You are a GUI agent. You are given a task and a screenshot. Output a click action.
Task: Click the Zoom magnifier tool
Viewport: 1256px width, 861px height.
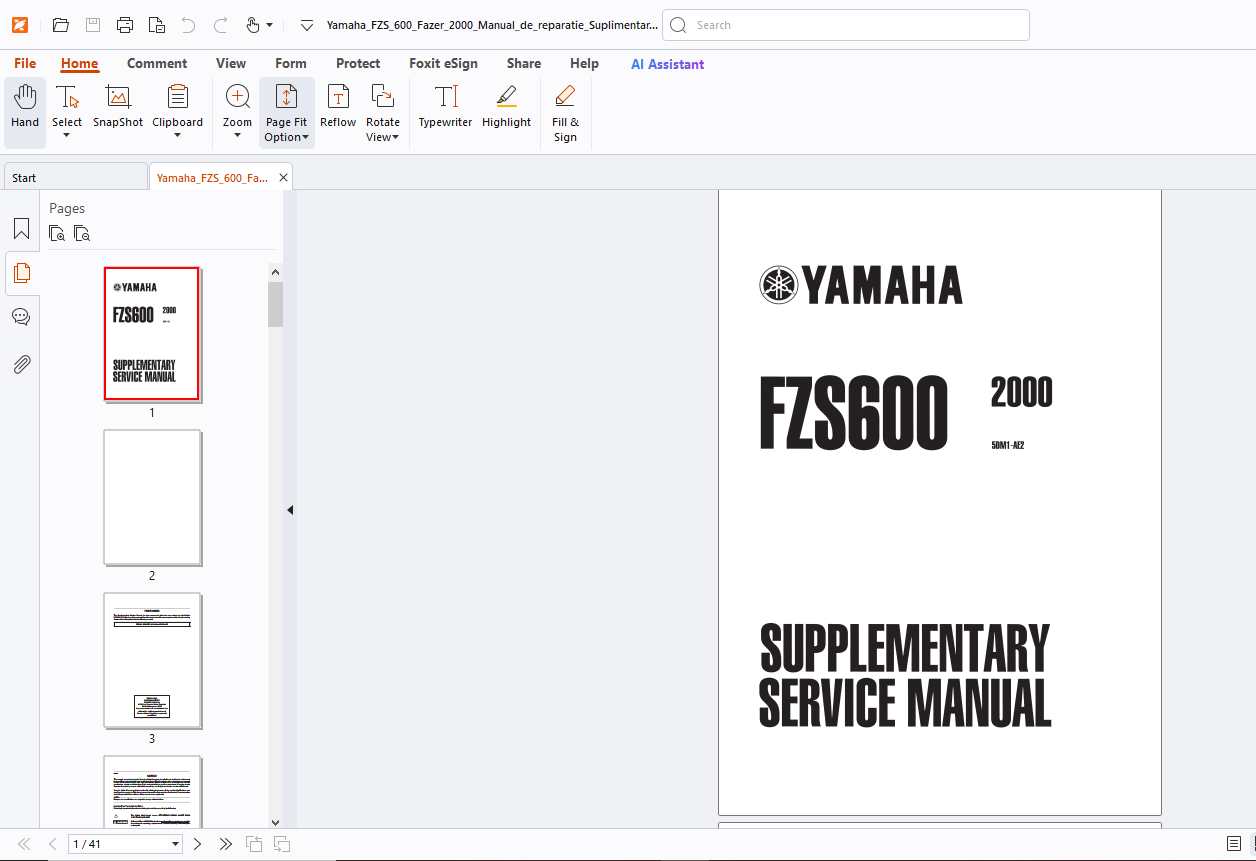point(237,97)
